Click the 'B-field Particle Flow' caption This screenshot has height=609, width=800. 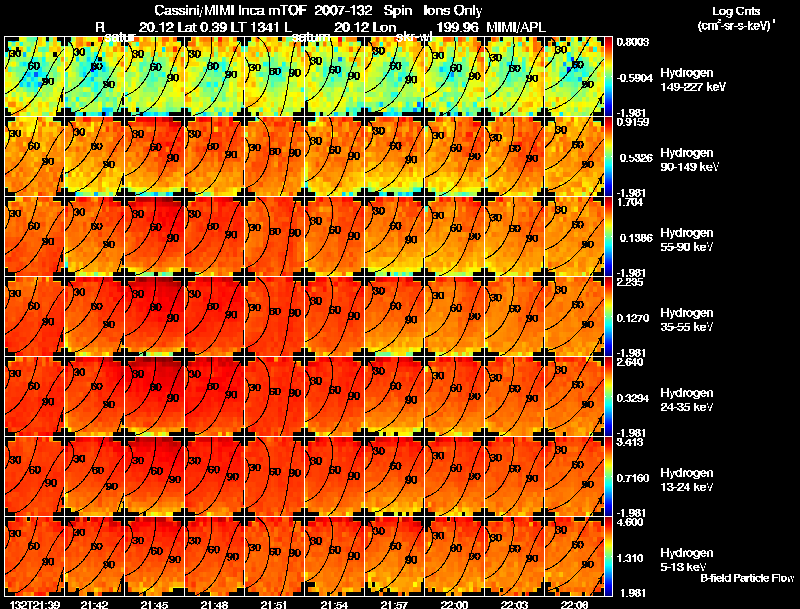click(x=747, y=578)
